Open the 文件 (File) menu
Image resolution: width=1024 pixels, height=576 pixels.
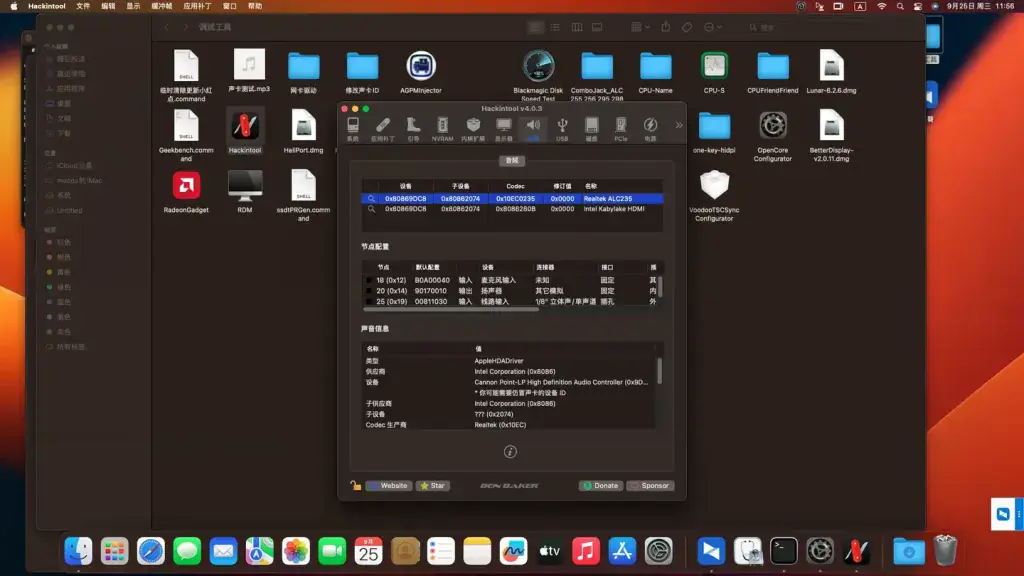click(83, 6)
